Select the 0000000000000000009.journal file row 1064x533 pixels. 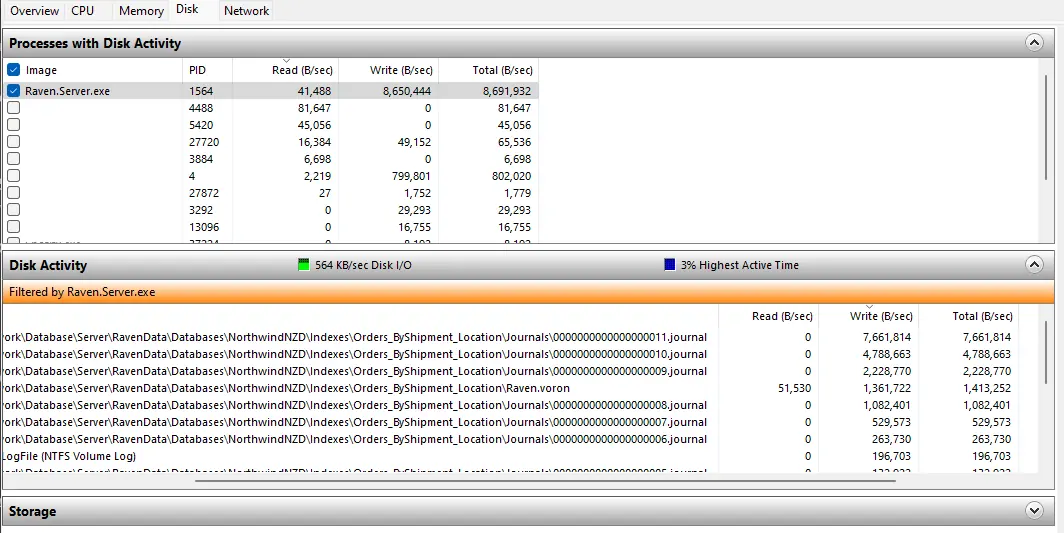click(x=510, y=371)
